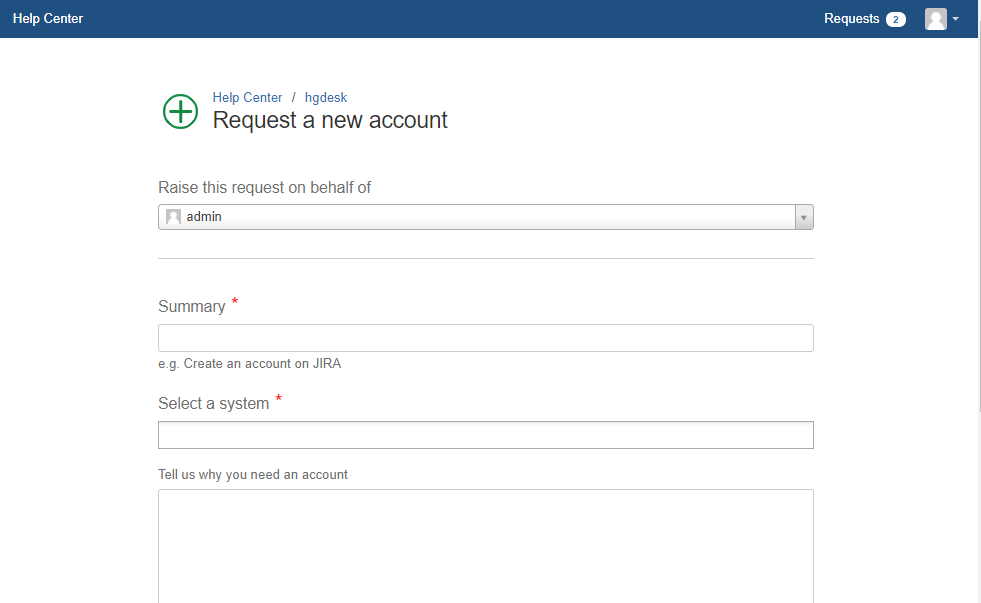Click the green plus request type icon
Image resolution: width=981 pixels, height=603 pixels.
tap(180, 111)
